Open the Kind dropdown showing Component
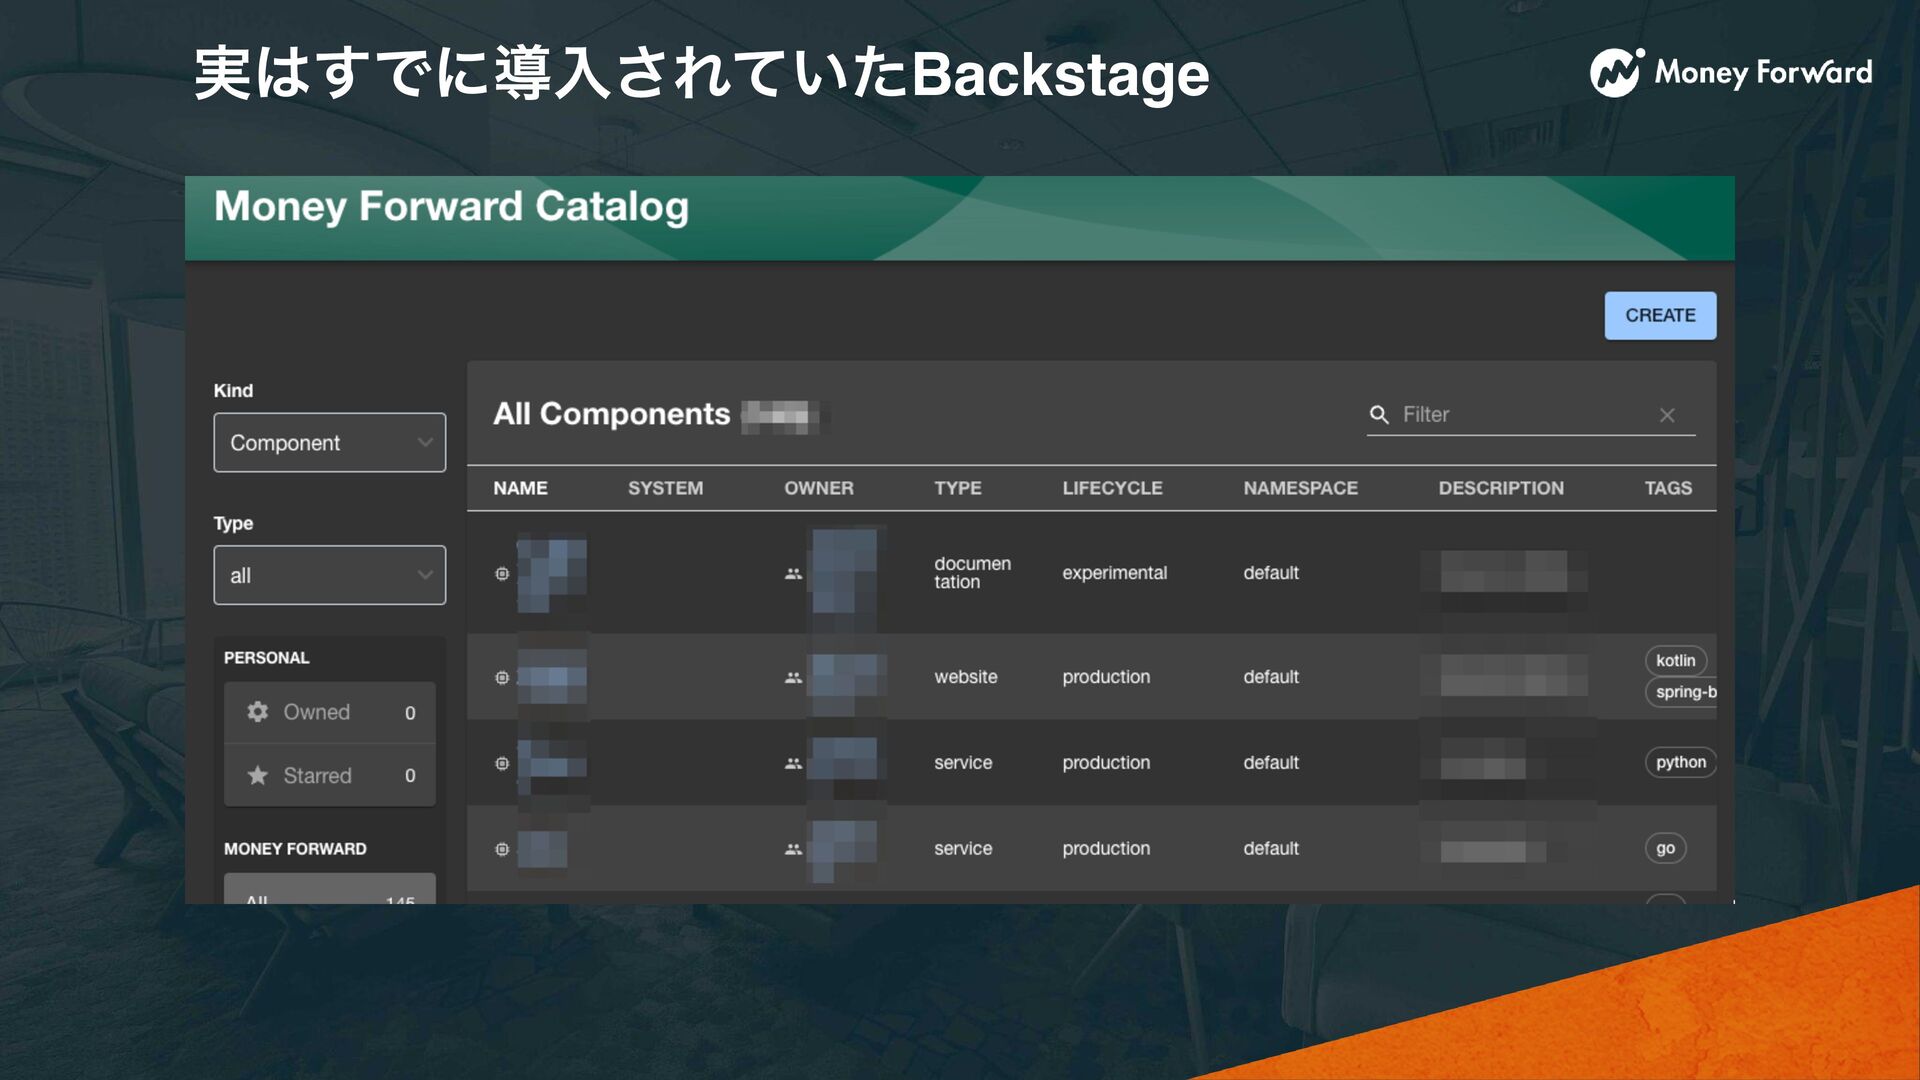Image resolution: width=1920 pixels, height=1080 pixels. coord(329,442)
